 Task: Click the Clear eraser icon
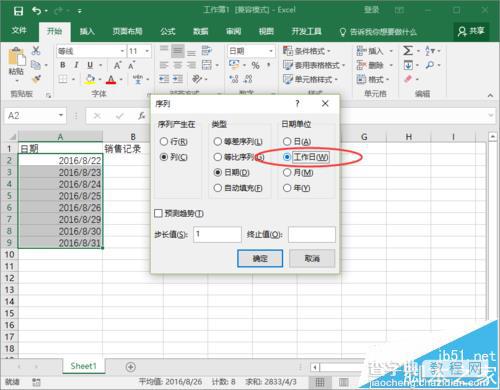coord(408,79)
